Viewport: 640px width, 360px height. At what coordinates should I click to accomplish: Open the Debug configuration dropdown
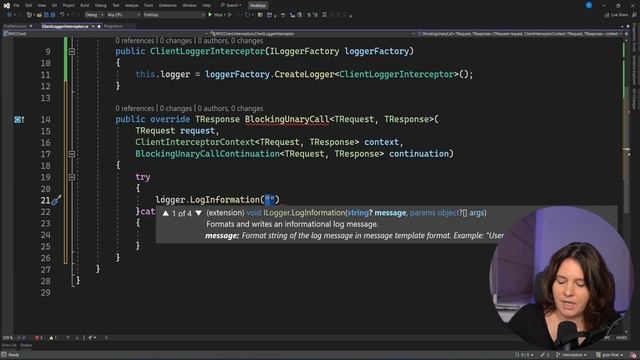pyautogui.click(x=94, y=15)
